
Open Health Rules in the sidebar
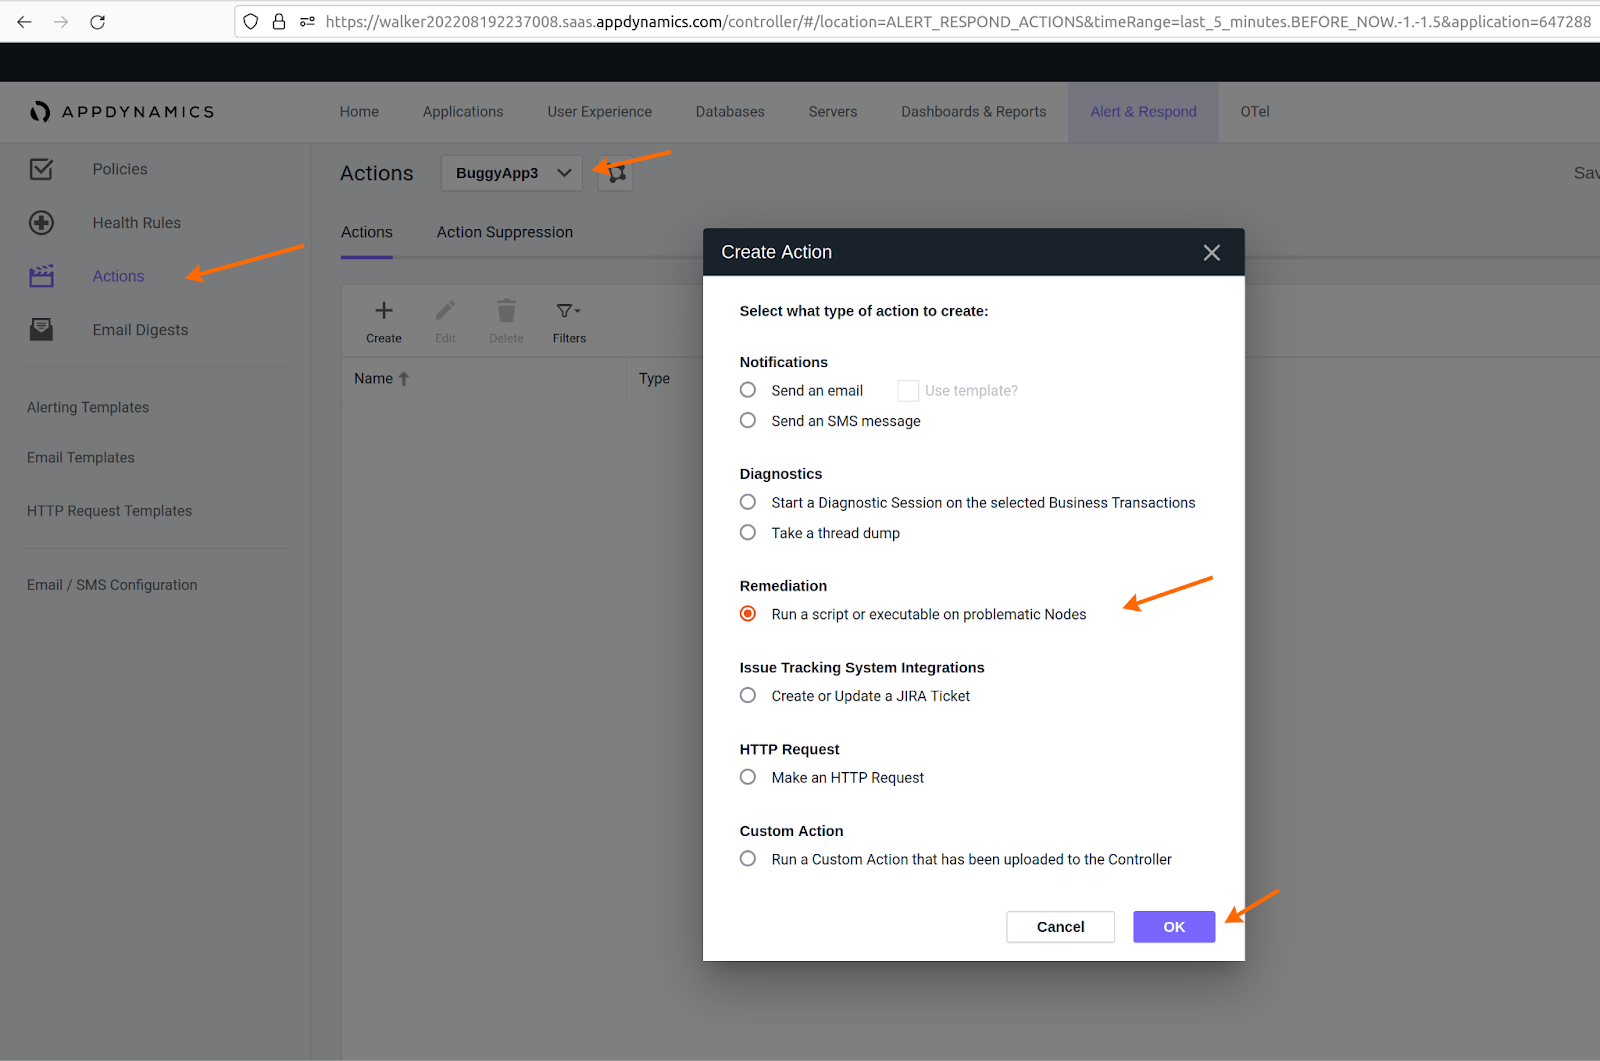[137, 223]
